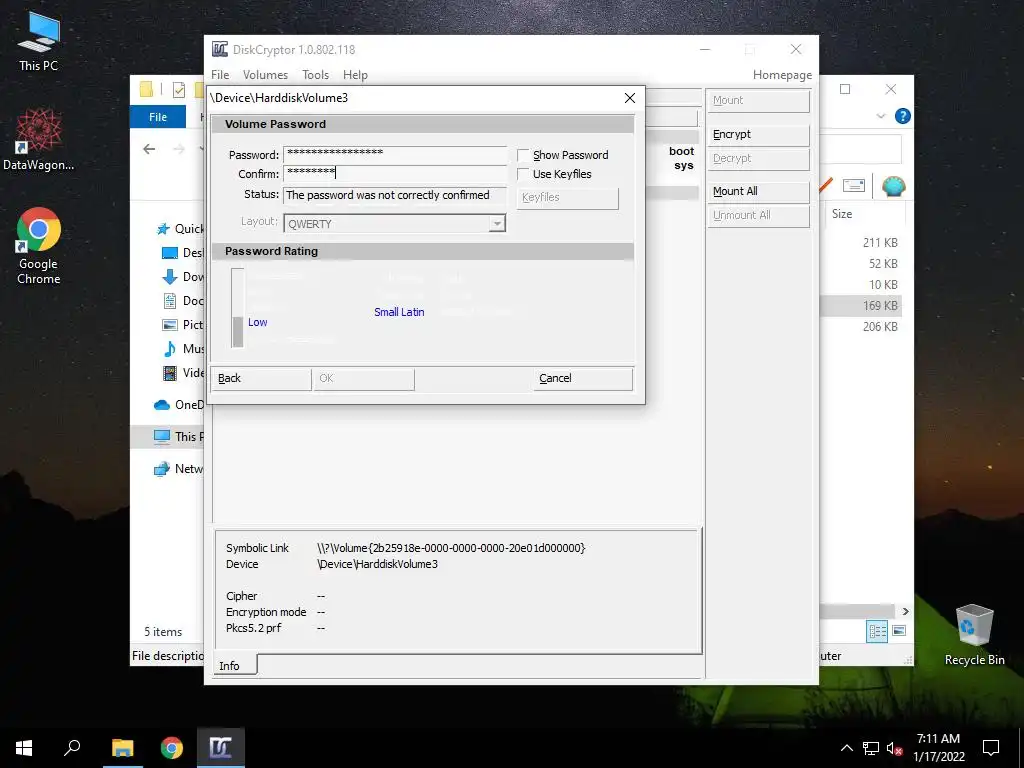Switch Explorer to details view icon
The image size is (1024, 768).
(x=877, y=631)
